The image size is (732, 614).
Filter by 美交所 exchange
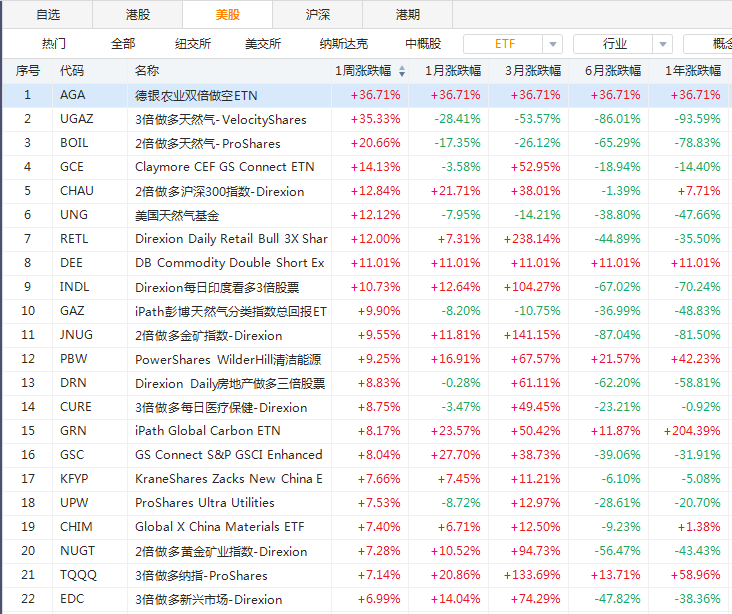[x=263, y=44]
